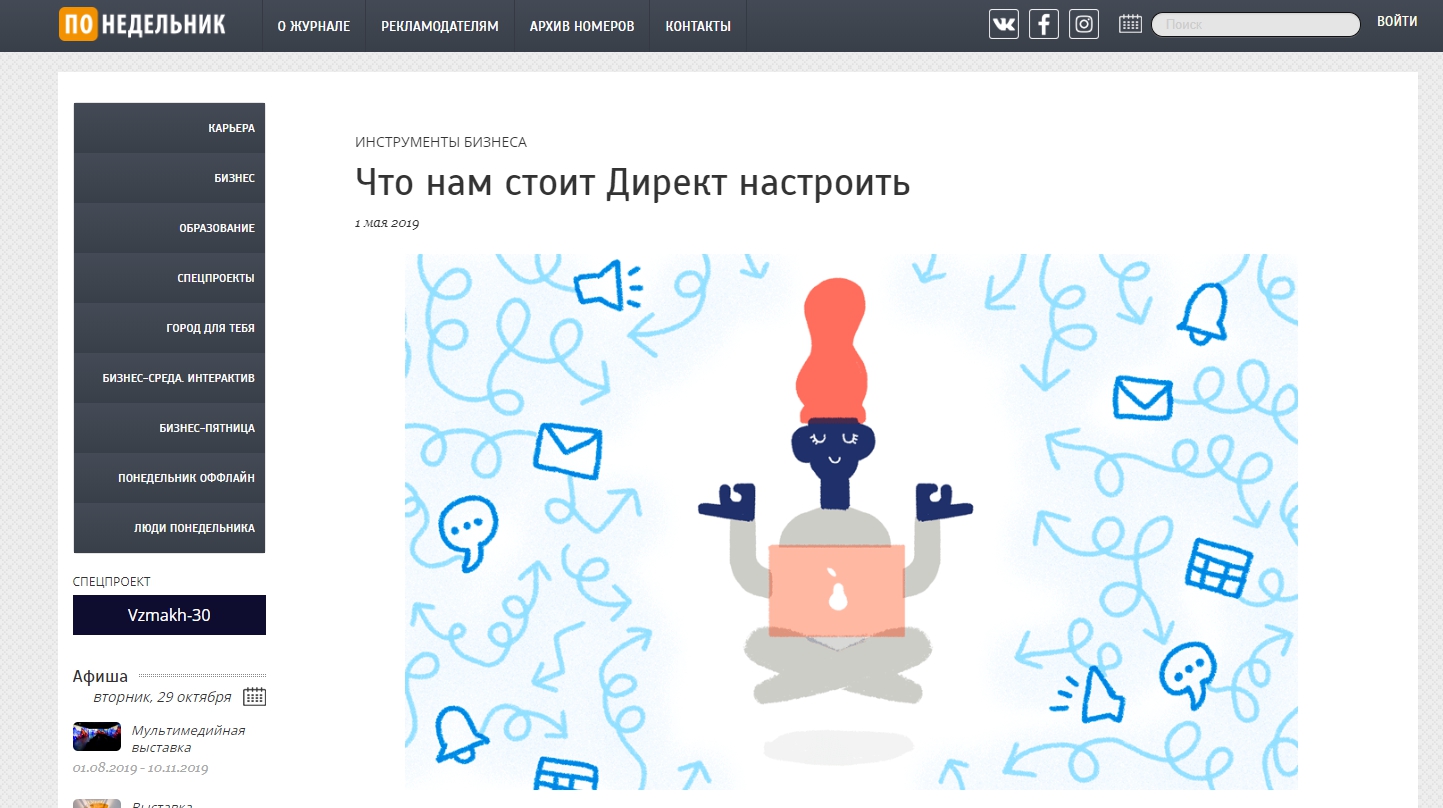Click the Vzmakh-30 special project banner
Image resolution: width=1443 pixels, height=808 pixels.
point(169,615)
